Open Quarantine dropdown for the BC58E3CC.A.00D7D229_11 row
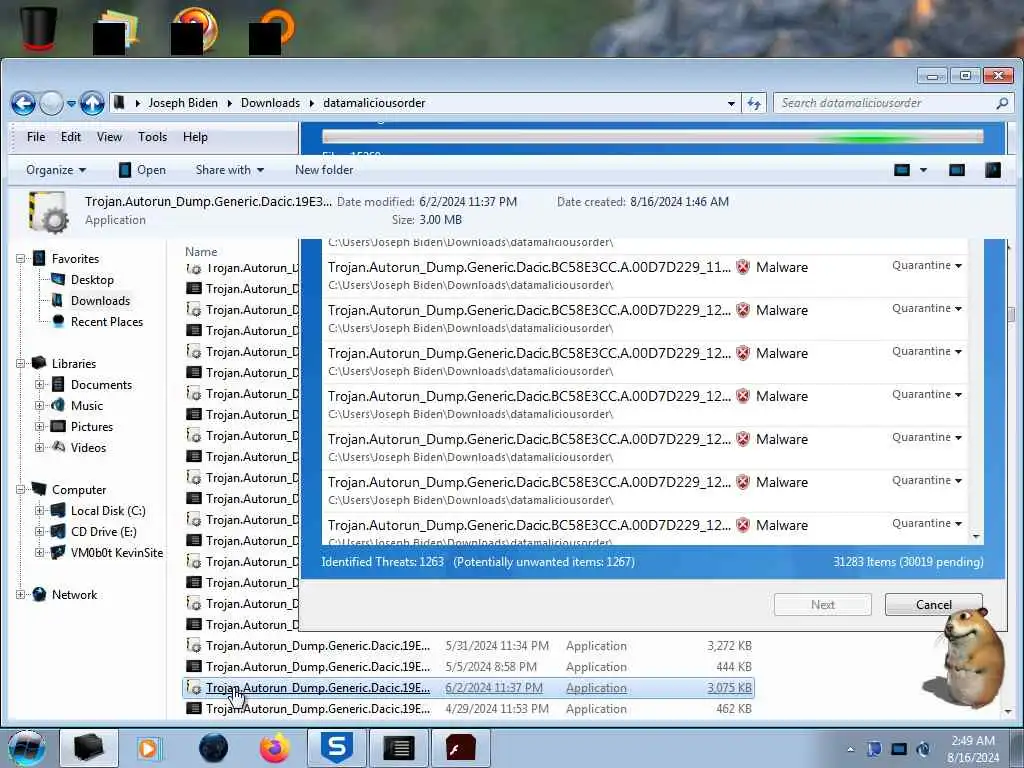The height and width of the screenshot is (768, 1024). click(927, 265)
